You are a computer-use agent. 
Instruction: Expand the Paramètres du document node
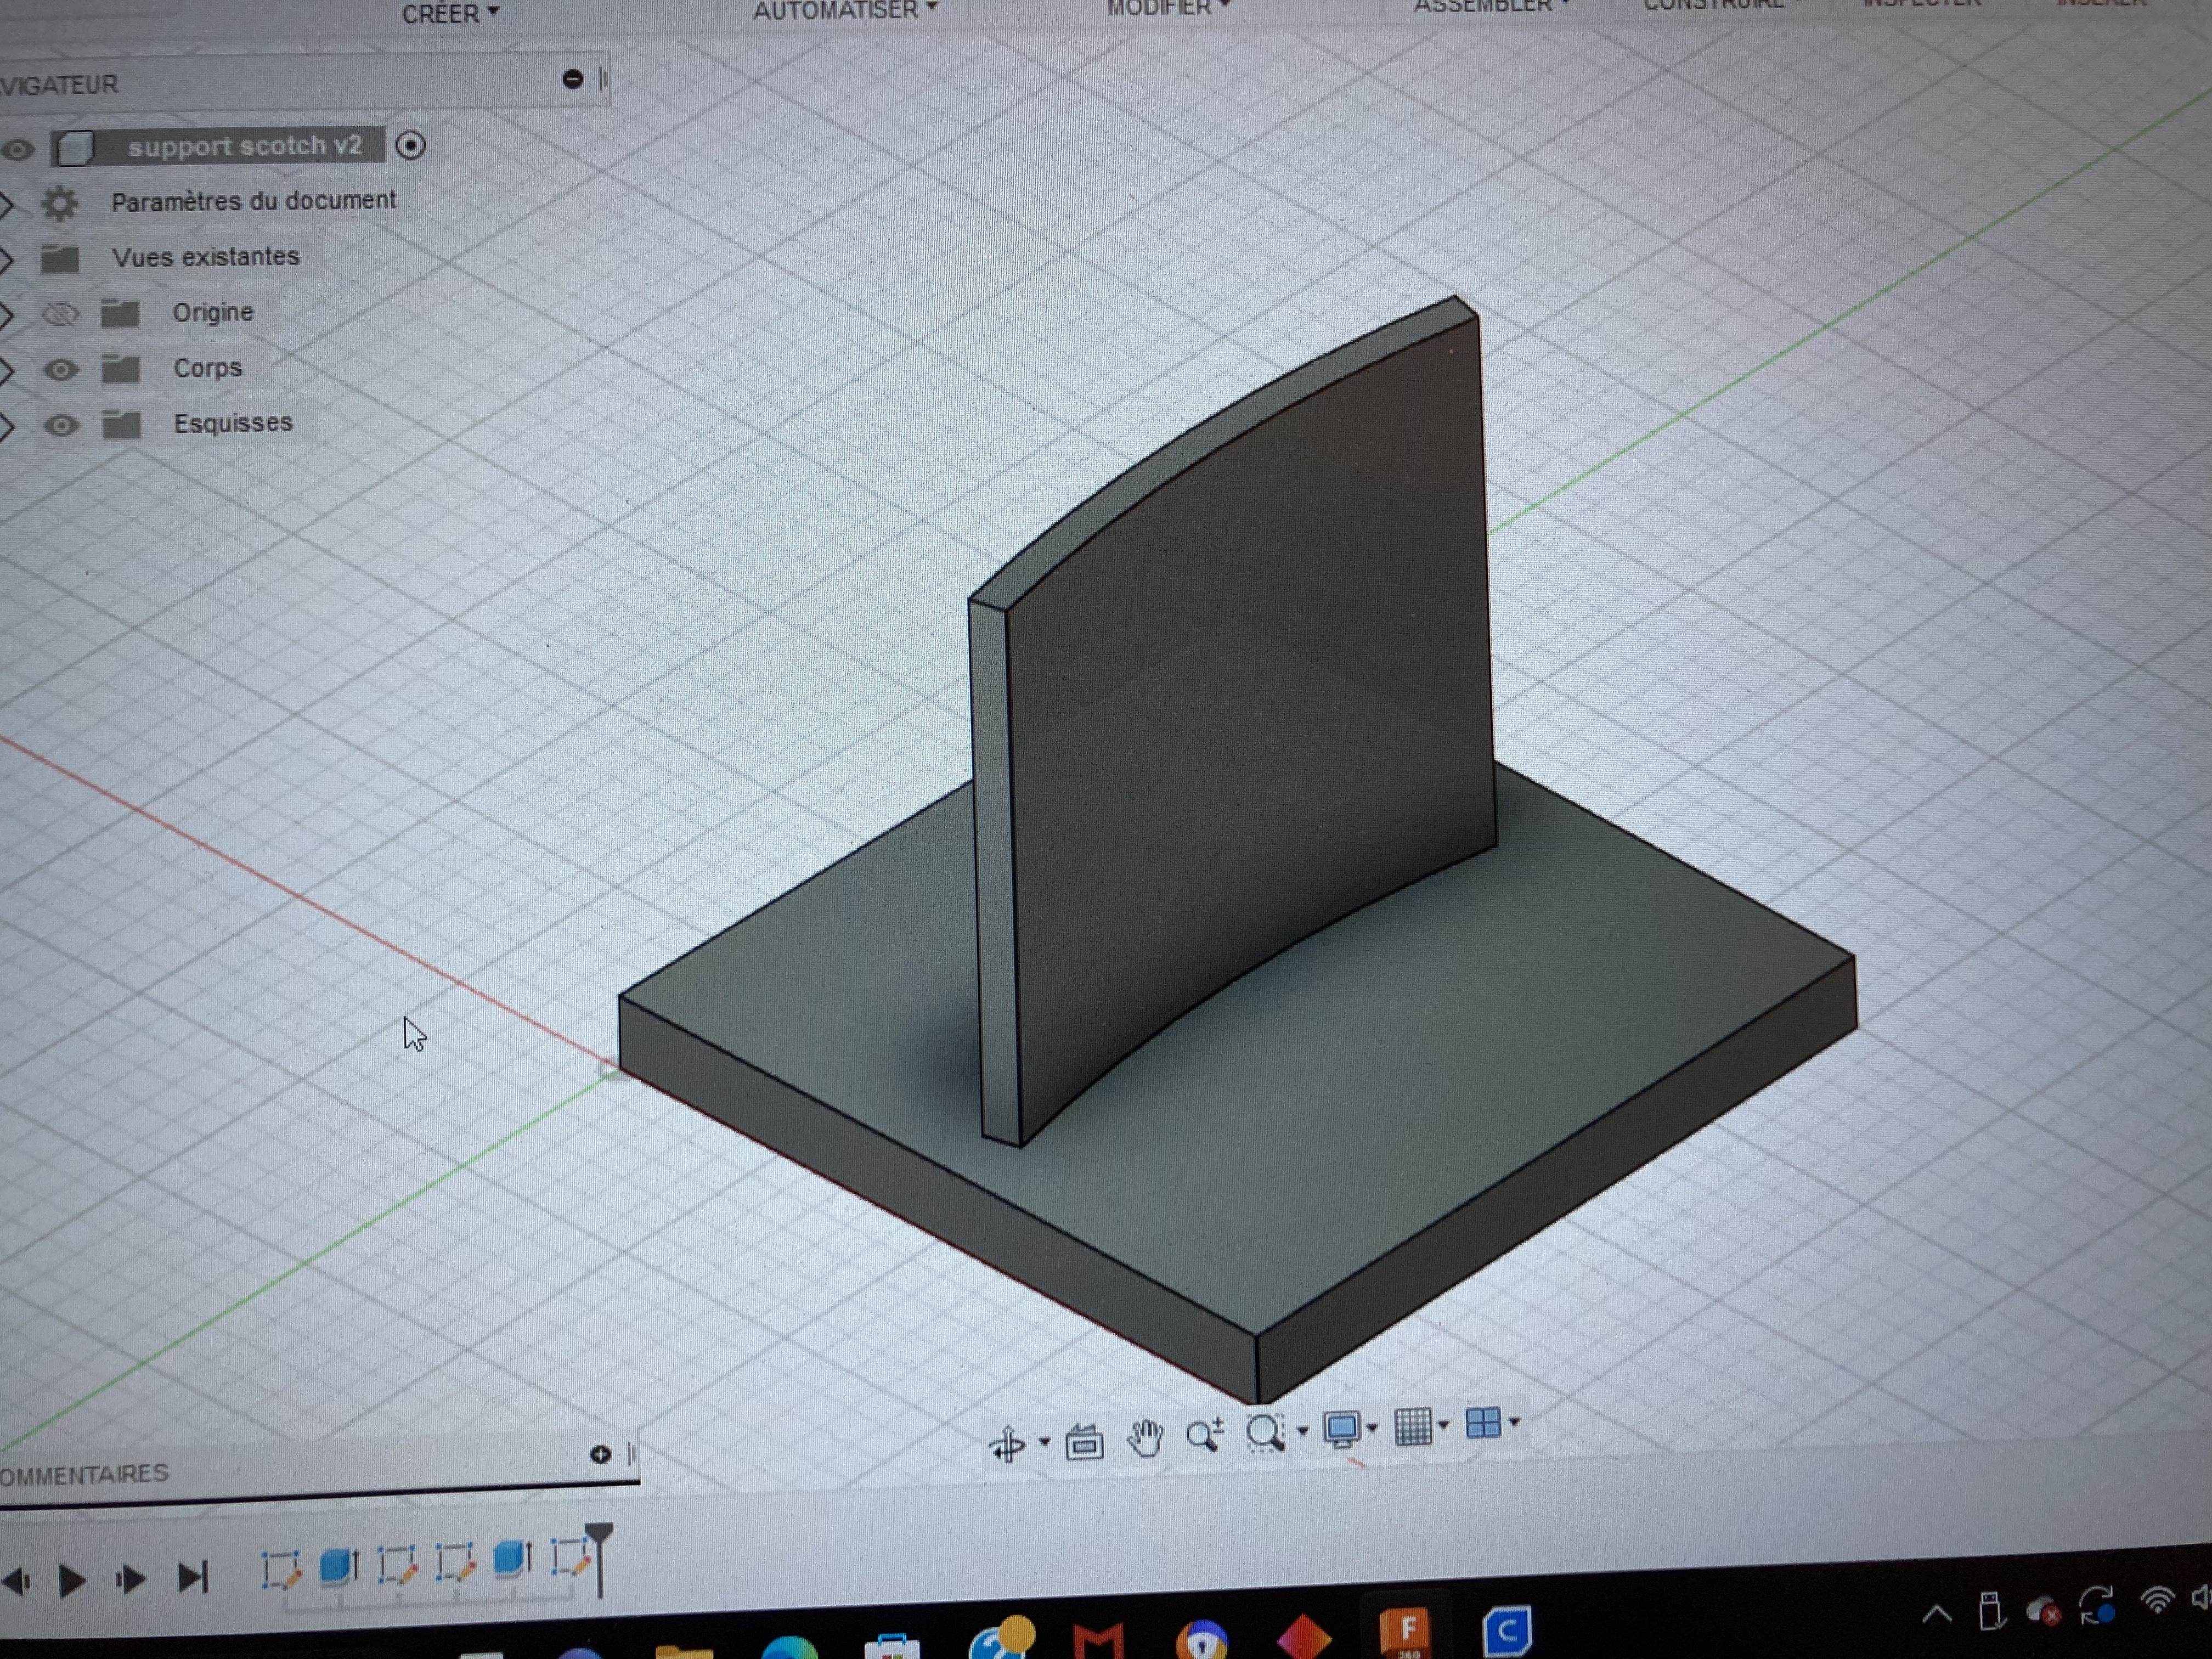7,205
